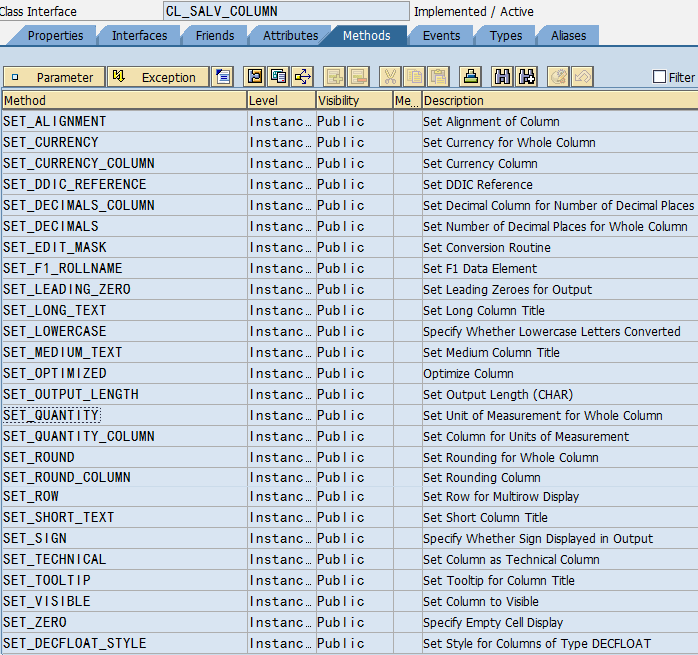Select the SET_LOWERCASE method cell
Viewport: 698px width, 655px height.
tap(124, 331)
